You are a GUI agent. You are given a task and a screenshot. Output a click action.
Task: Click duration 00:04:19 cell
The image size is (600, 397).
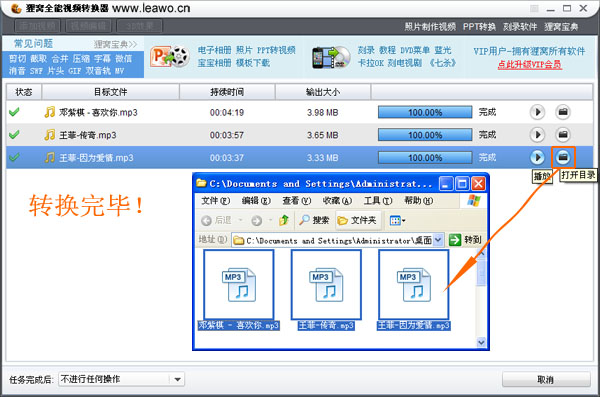227,113
